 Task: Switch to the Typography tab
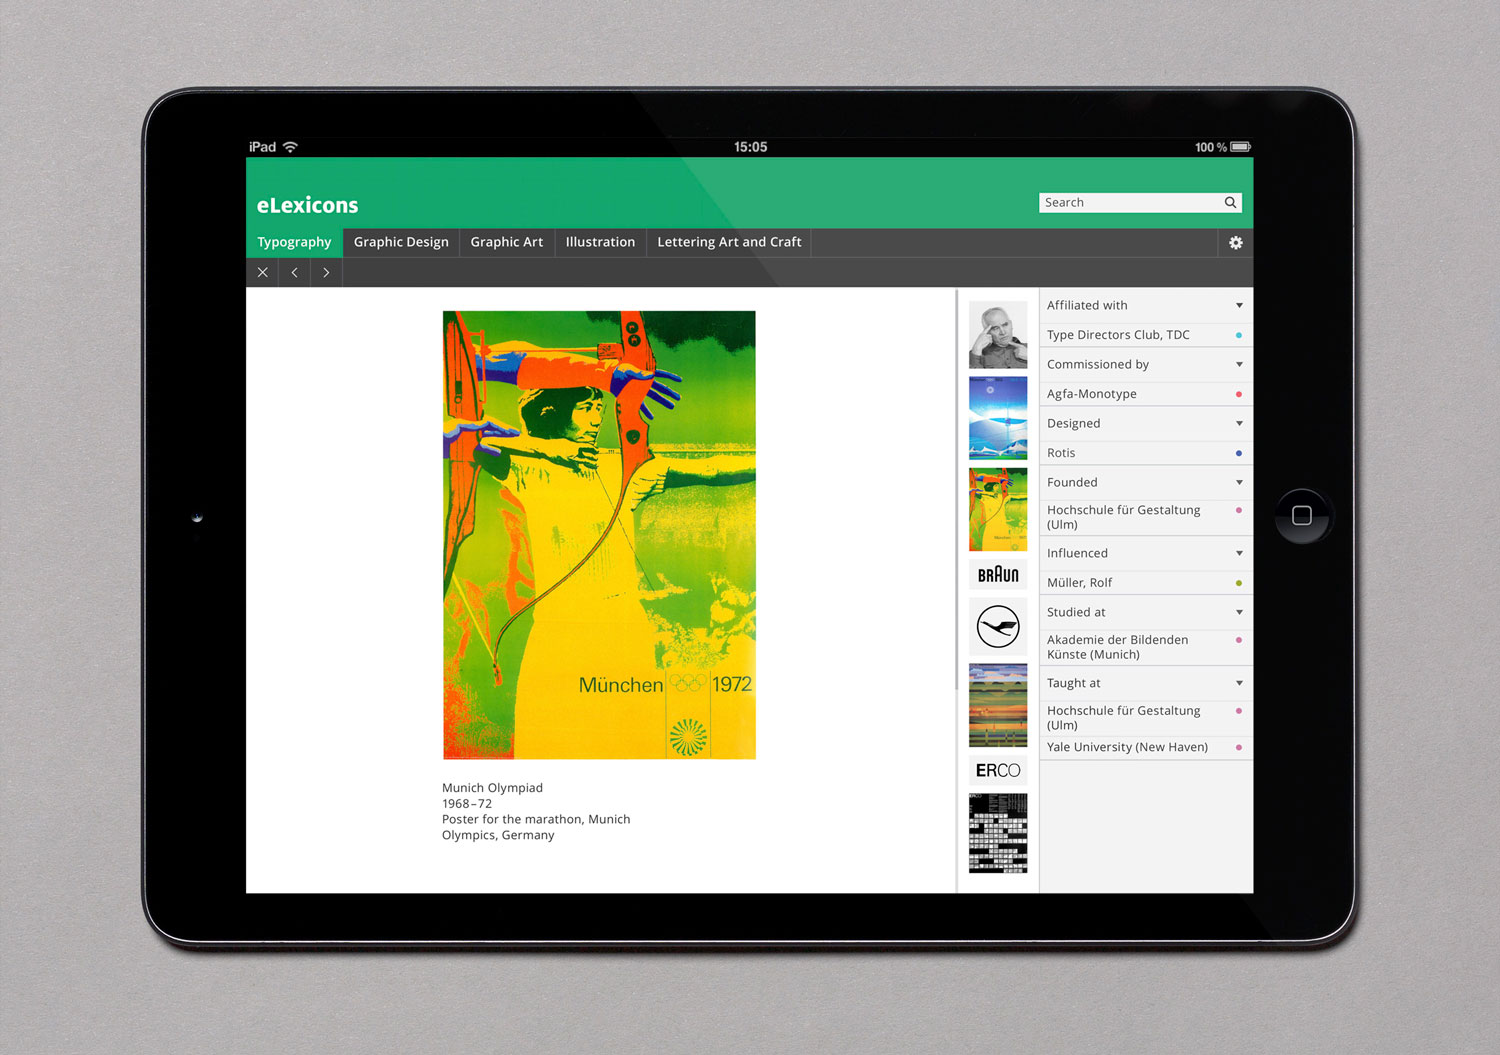294,242
